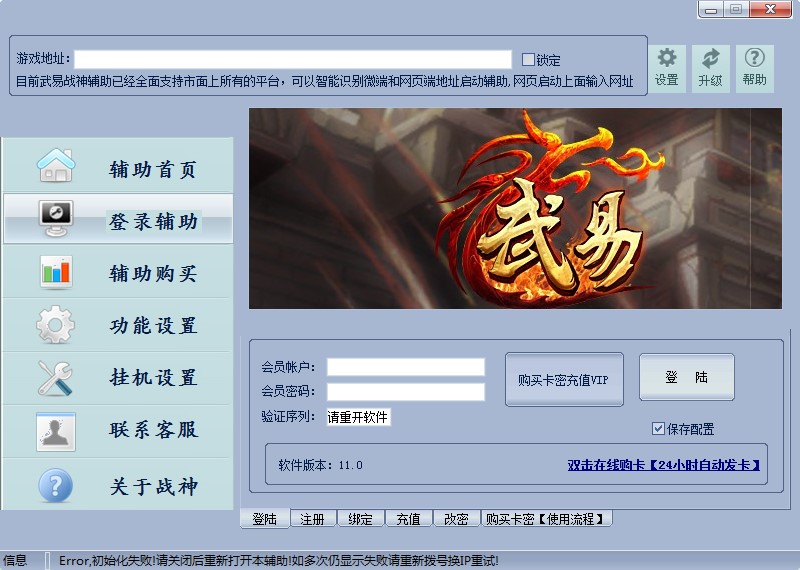
Task: Click the 信息 status bar label
Action: tap(15, 560)
